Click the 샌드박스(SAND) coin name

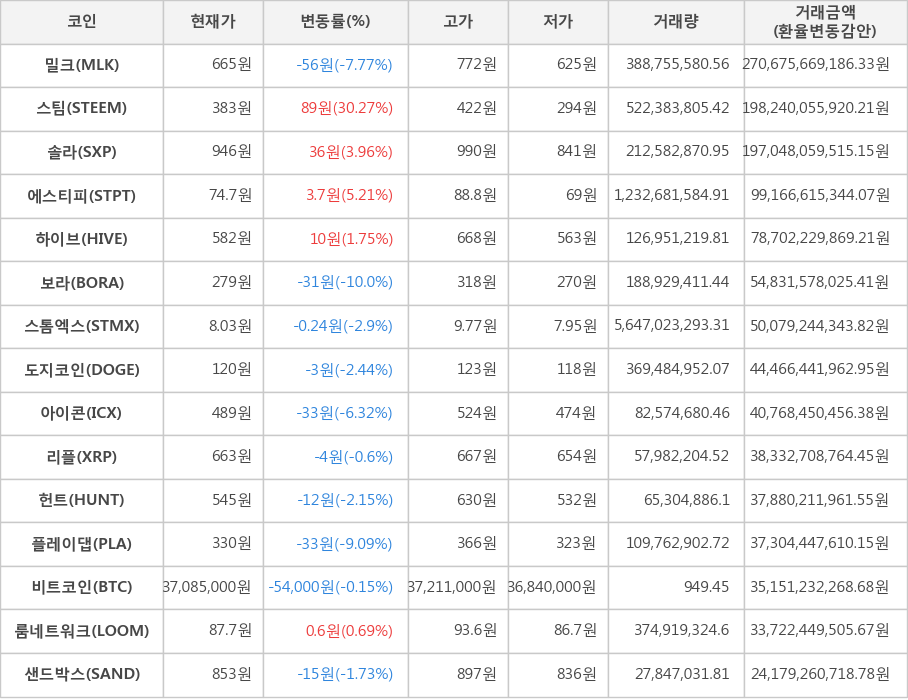pos(82,674)
